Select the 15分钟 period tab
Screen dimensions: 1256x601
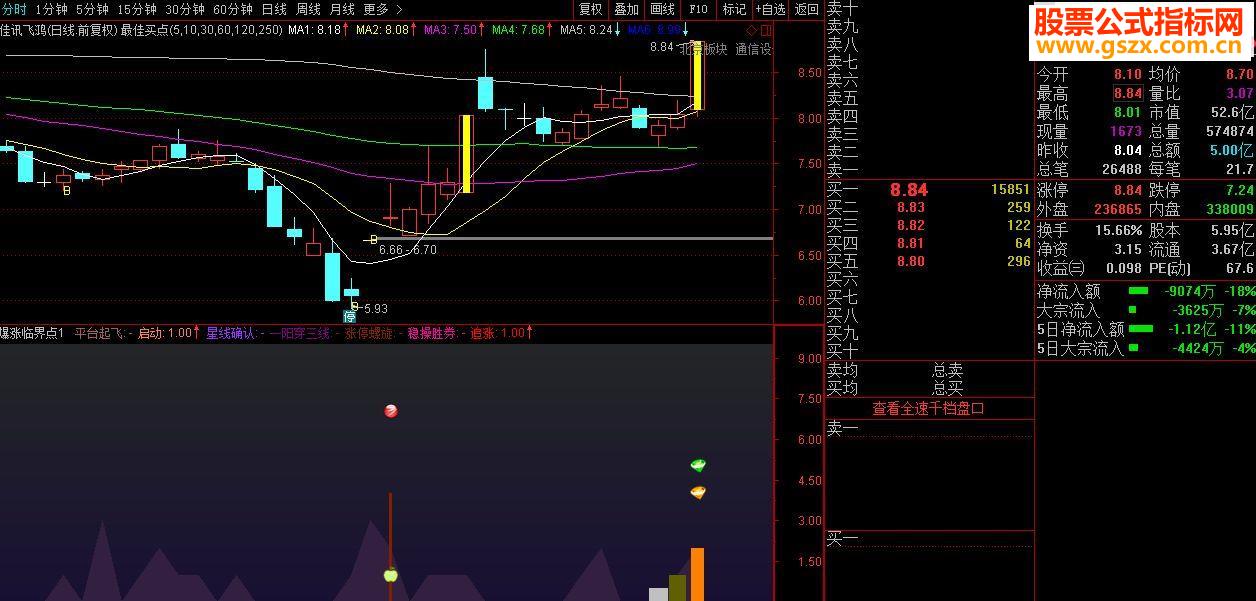click(x=138, y=9)
